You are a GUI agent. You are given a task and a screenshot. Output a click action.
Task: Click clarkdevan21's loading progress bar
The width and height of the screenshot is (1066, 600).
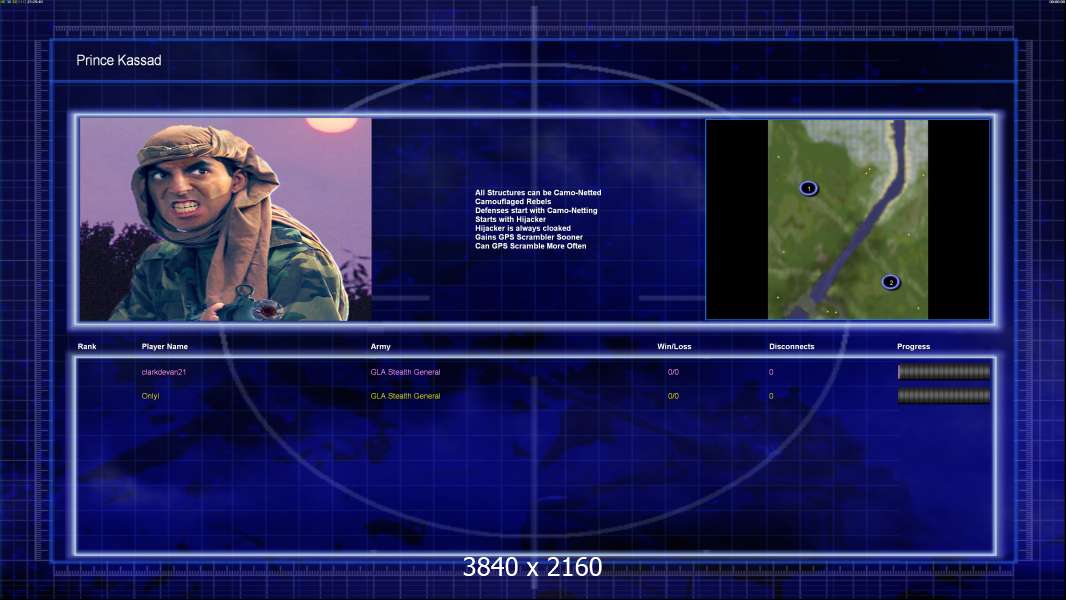(x=944, y=372)
